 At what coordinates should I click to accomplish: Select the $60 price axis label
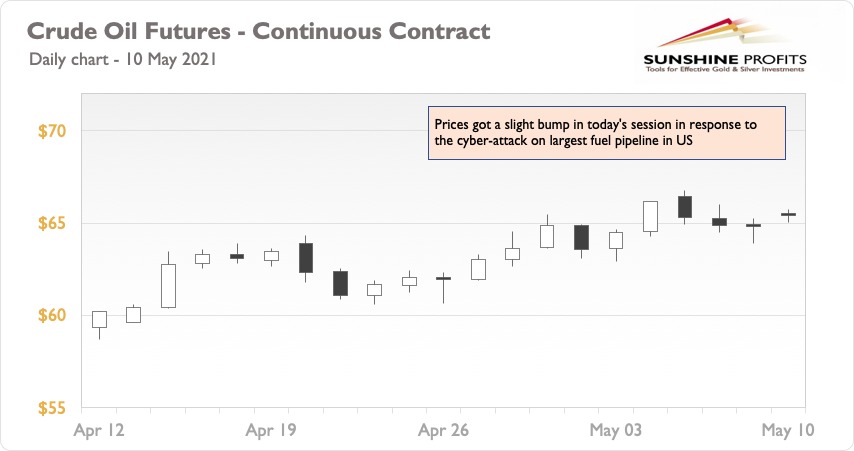click(52, 315)
